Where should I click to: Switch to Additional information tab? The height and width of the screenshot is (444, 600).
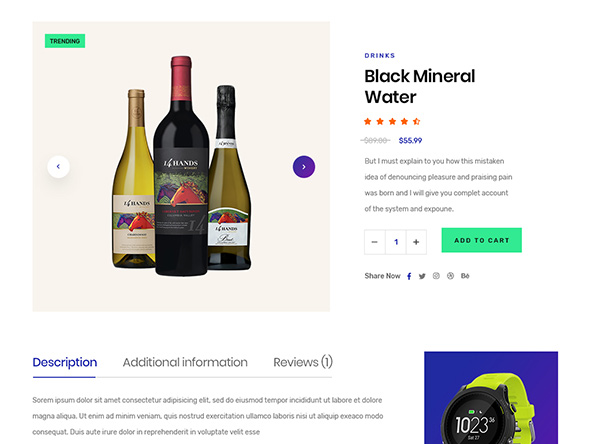[185, 362]
